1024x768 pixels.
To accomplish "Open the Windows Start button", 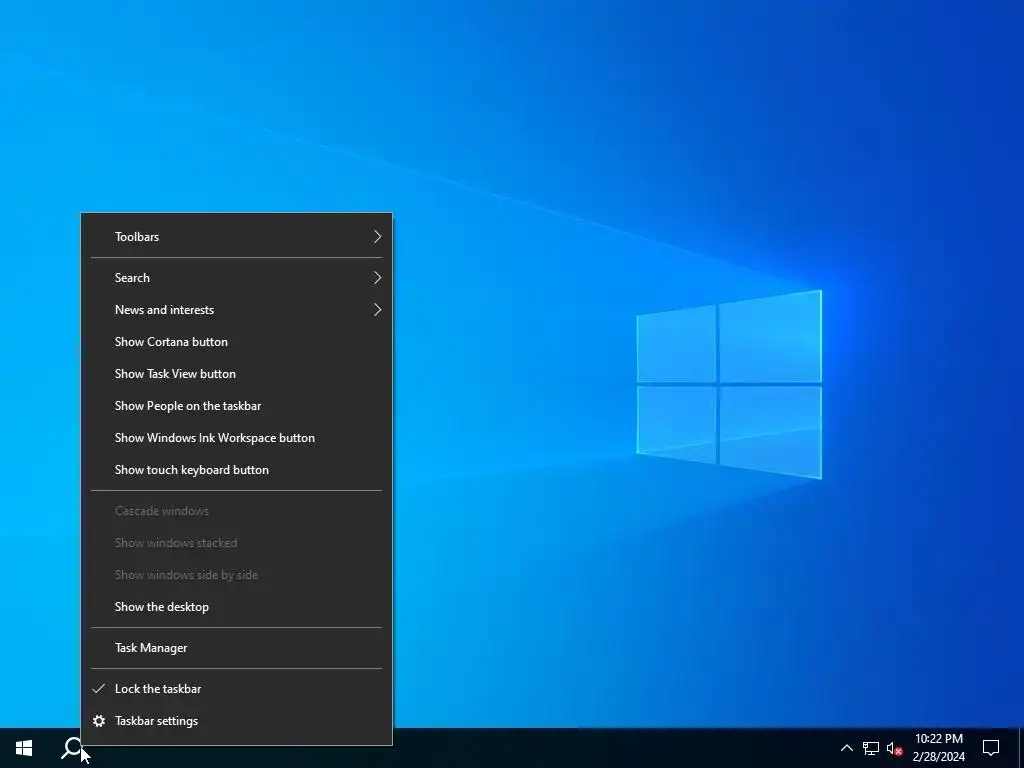I will click(24, 748).
